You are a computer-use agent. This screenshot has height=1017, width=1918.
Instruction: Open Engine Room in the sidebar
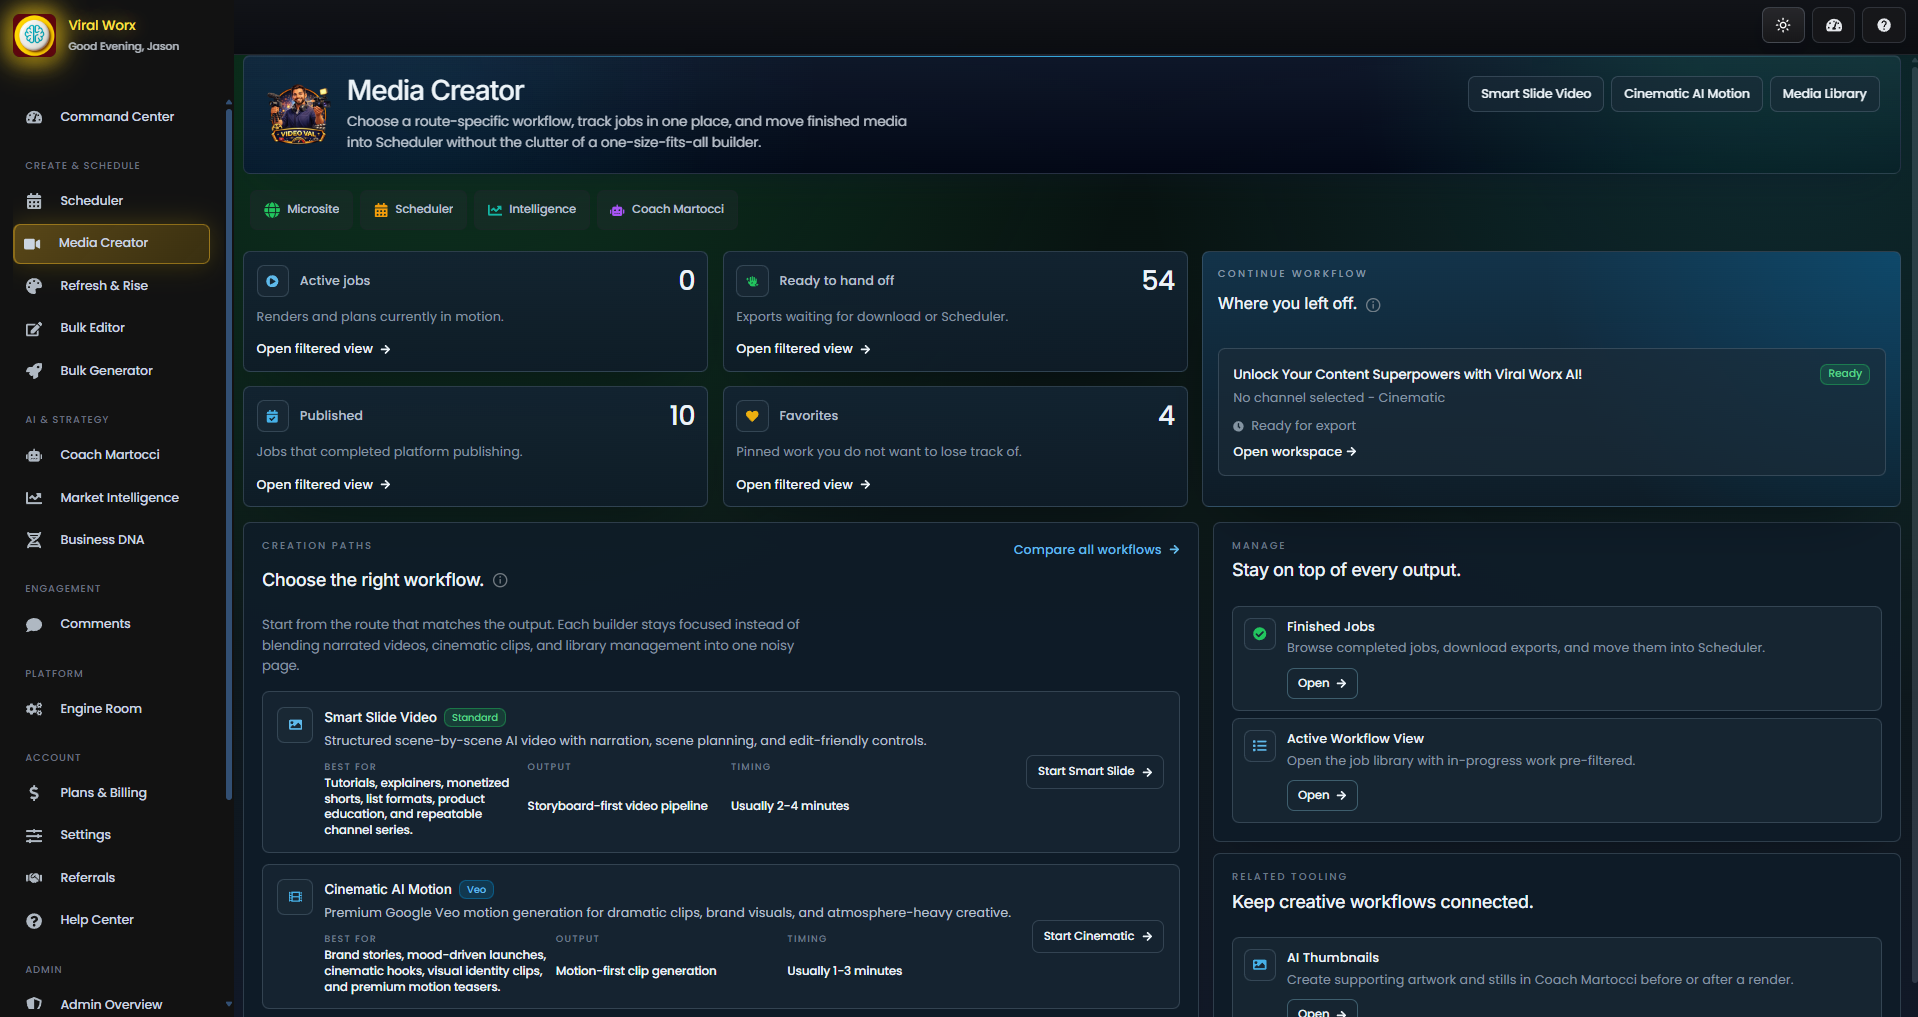112,709
